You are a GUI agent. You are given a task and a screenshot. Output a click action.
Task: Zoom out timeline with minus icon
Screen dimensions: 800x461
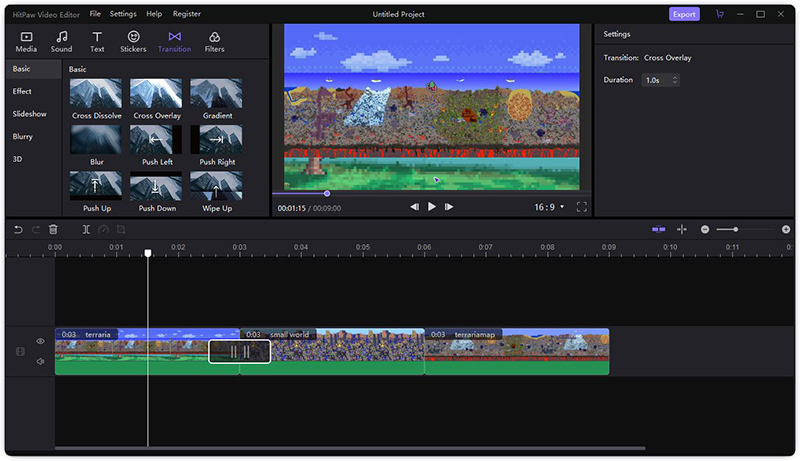[x=705, y=229]
